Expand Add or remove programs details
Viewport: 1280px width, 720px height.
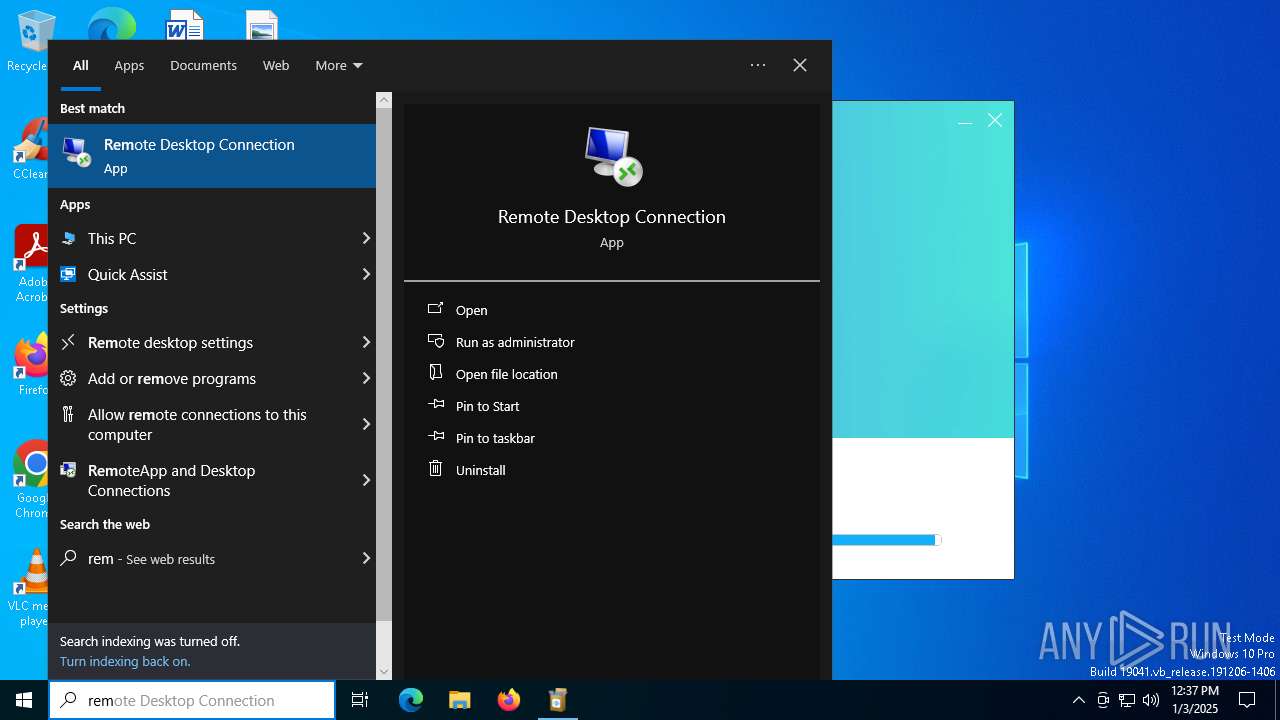coord(366,378)
